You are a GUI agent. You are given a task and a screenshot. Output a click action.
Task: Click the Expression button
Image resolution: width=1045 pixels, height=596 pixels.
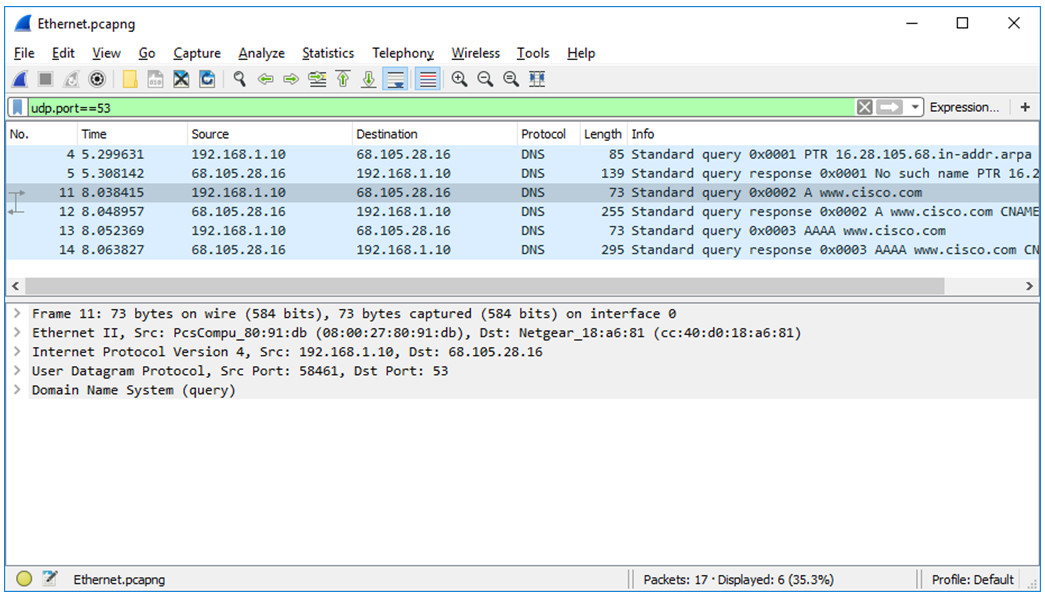click(963, 106)
